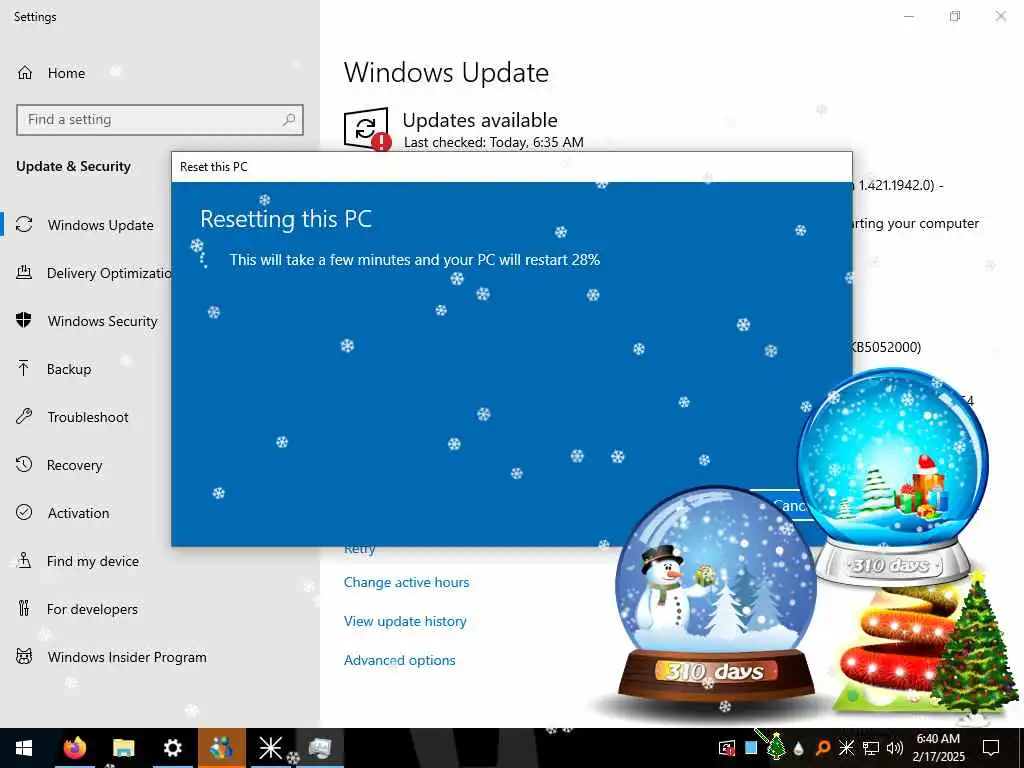Open the Windows Start menu
The width and height of the screenshot is (1024, 768).
coord(24,748)
